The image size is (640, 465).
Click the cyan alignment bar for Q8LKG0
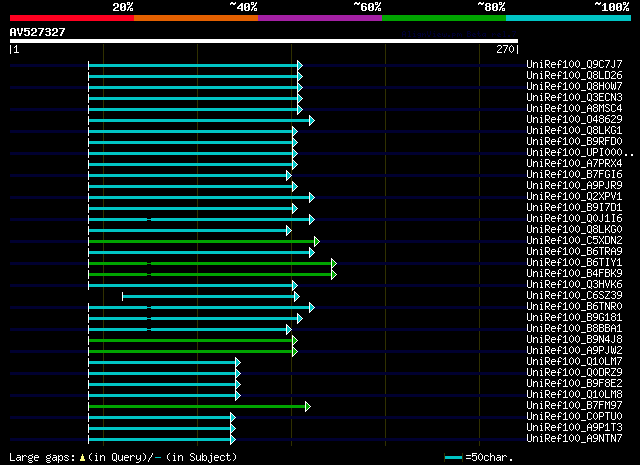click(x=187, y=231)
